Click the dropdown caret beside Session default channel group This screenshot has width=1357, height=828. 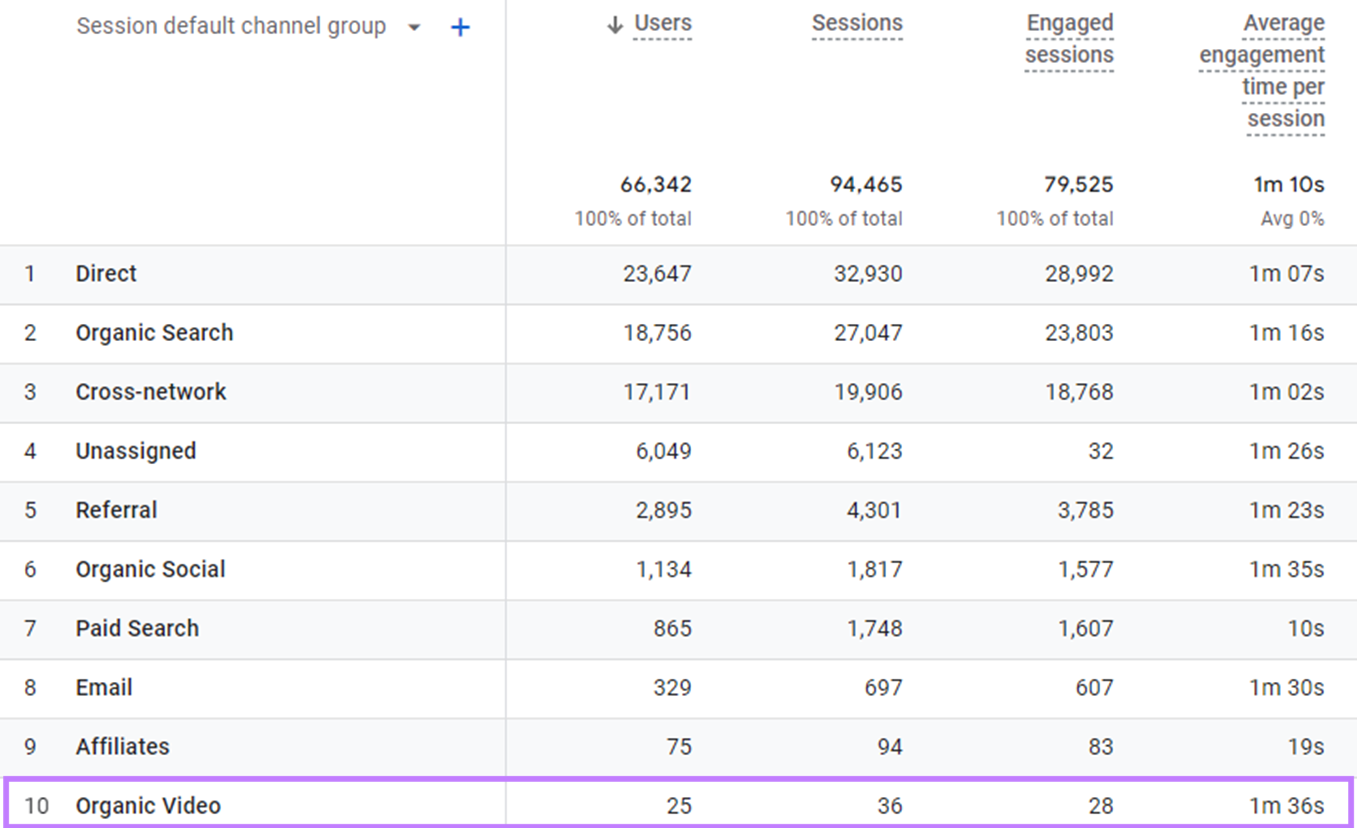pyautogui.click(x=414, y=28)
